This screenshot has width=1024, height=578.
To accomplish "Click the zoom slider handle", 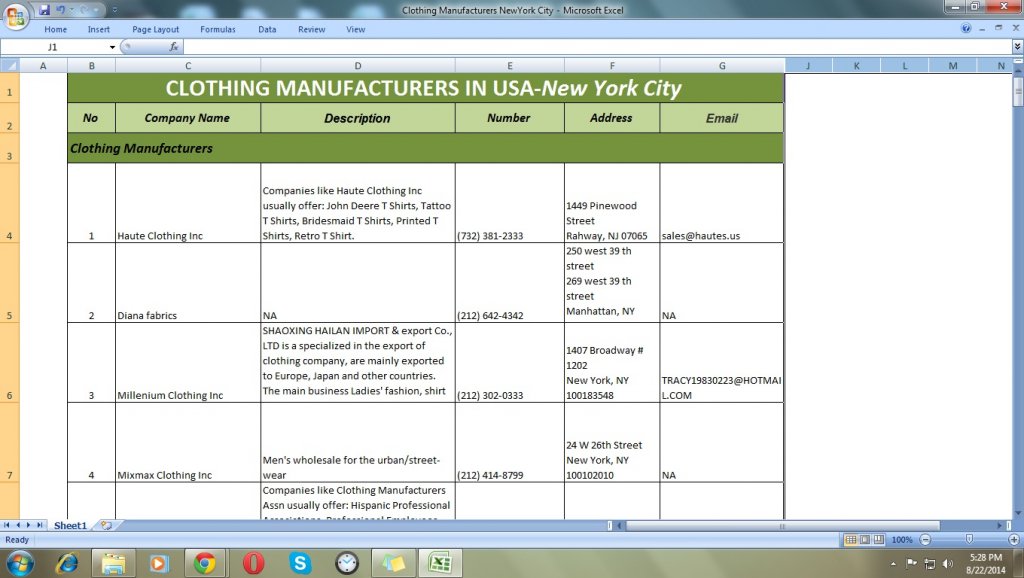I will point(969,539).
